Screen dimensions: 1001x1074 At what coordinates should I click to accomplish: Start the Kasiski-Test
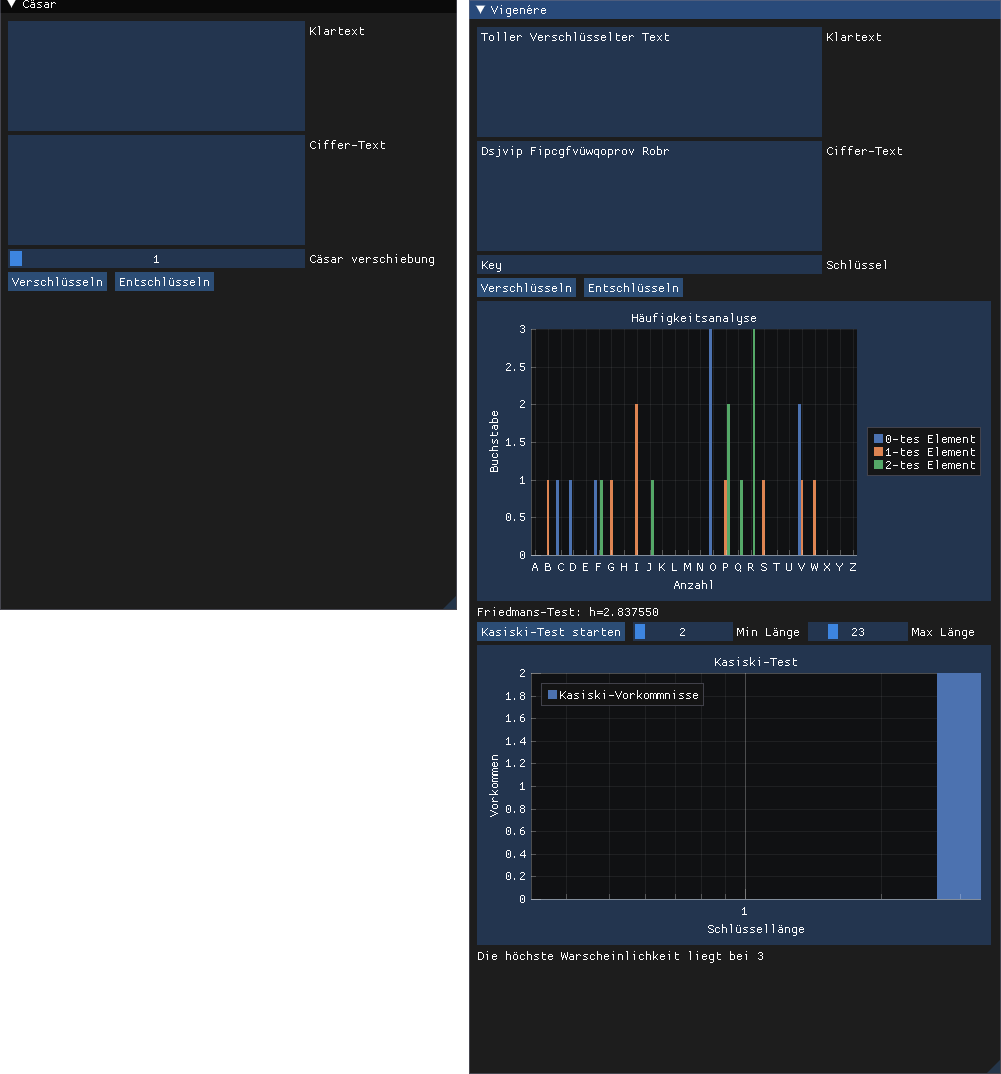coord(551,632)
